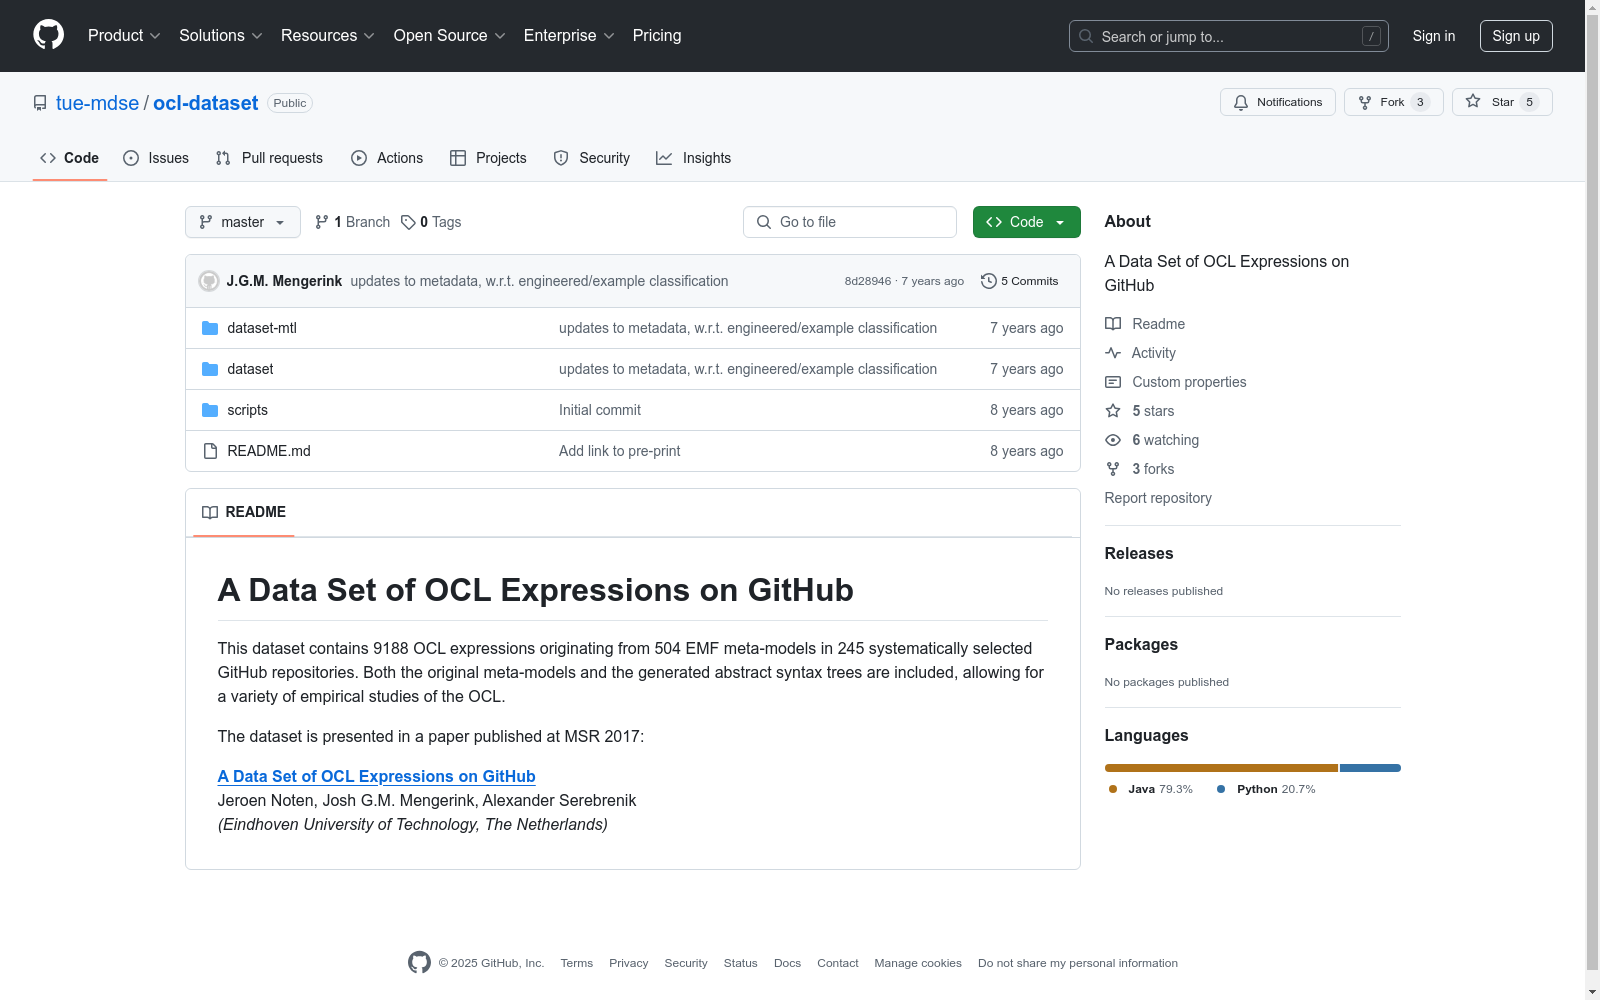Star the repository
Image resolution: width=1600 pixels, height=1000 pixels.
coord(1502,102)
